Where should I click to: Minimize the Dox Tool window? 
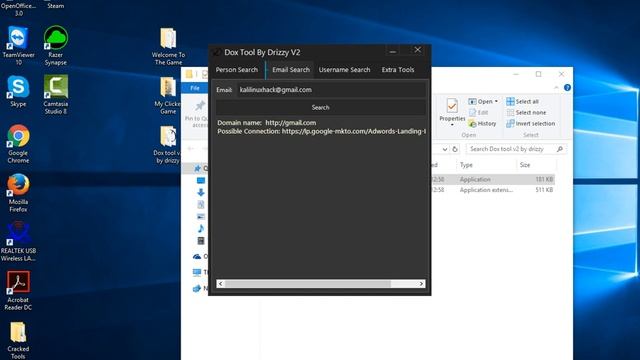coord(393,51)
